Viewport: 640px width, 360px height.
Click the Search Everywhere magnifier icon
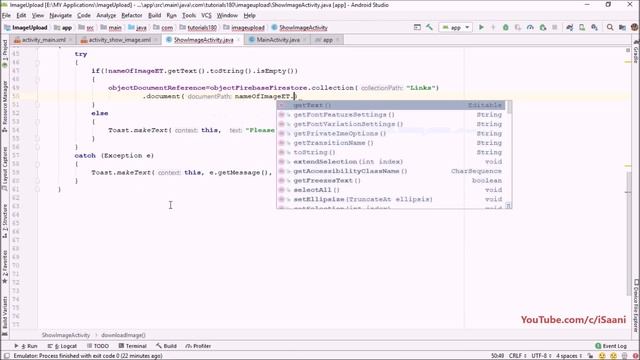(610, 27)
